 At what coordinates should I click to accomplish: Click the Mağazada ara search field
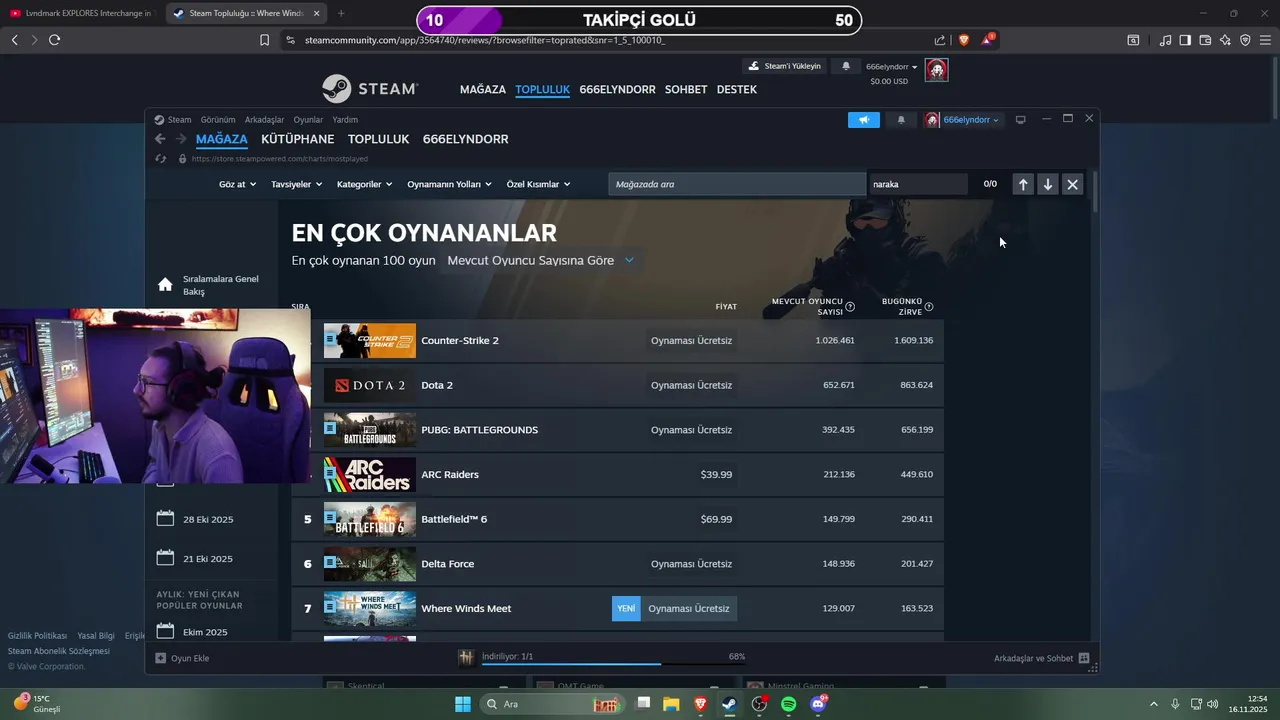point(737,184)
